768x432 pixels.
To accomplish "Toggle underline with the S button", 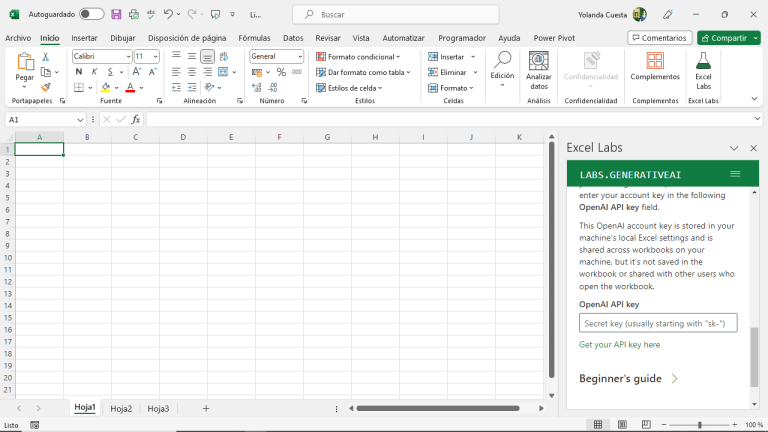I will [110, 72].
